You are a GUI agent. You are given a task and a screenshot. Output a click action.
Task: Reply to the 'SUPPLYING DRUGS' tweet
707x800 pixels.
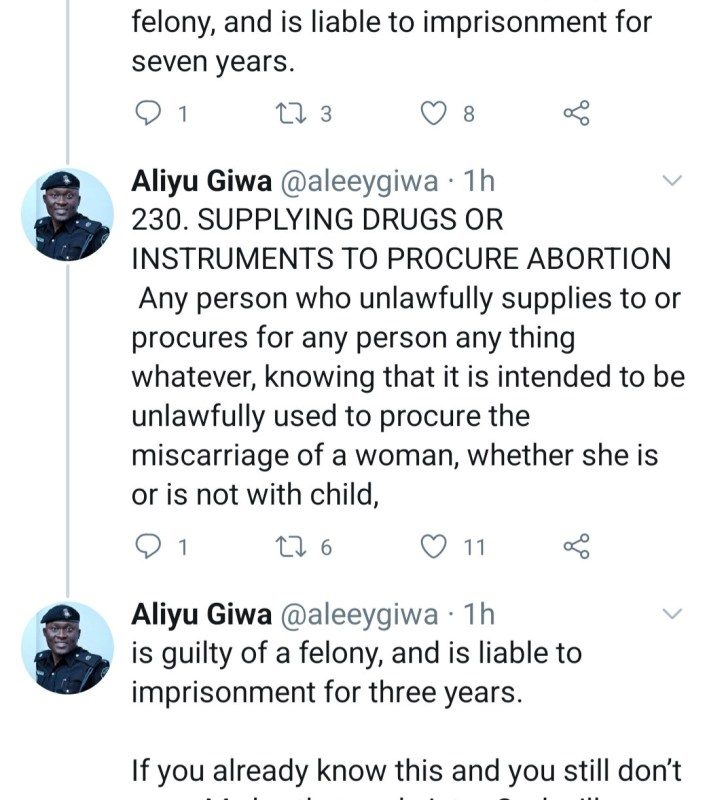(147, 547)
